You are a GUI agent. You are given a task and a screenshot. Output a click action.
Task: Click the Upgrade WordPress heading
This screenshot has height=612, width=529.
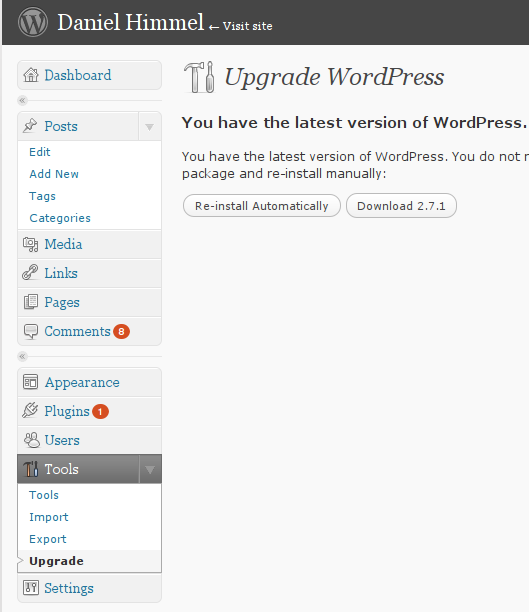(x=335, y=77)
